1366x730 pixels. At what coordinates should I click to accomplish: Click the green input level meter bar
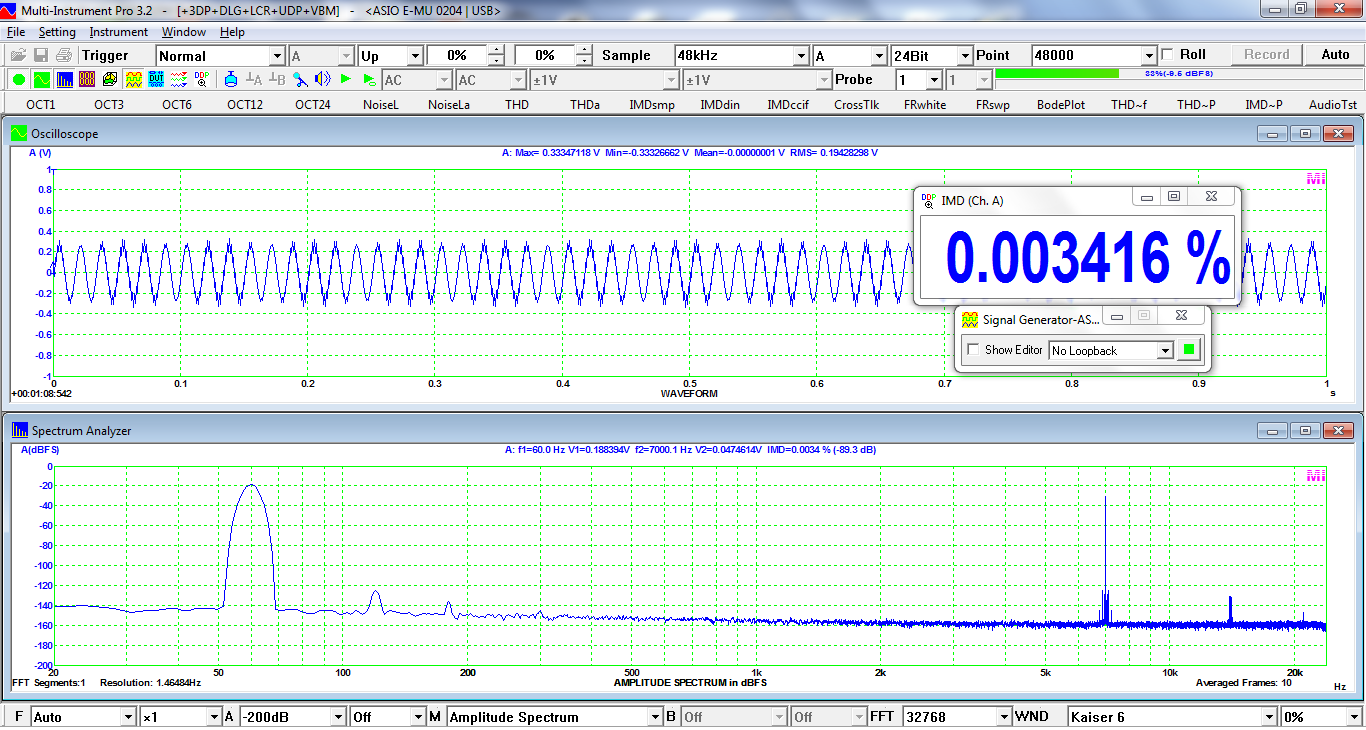[1057, 74]
